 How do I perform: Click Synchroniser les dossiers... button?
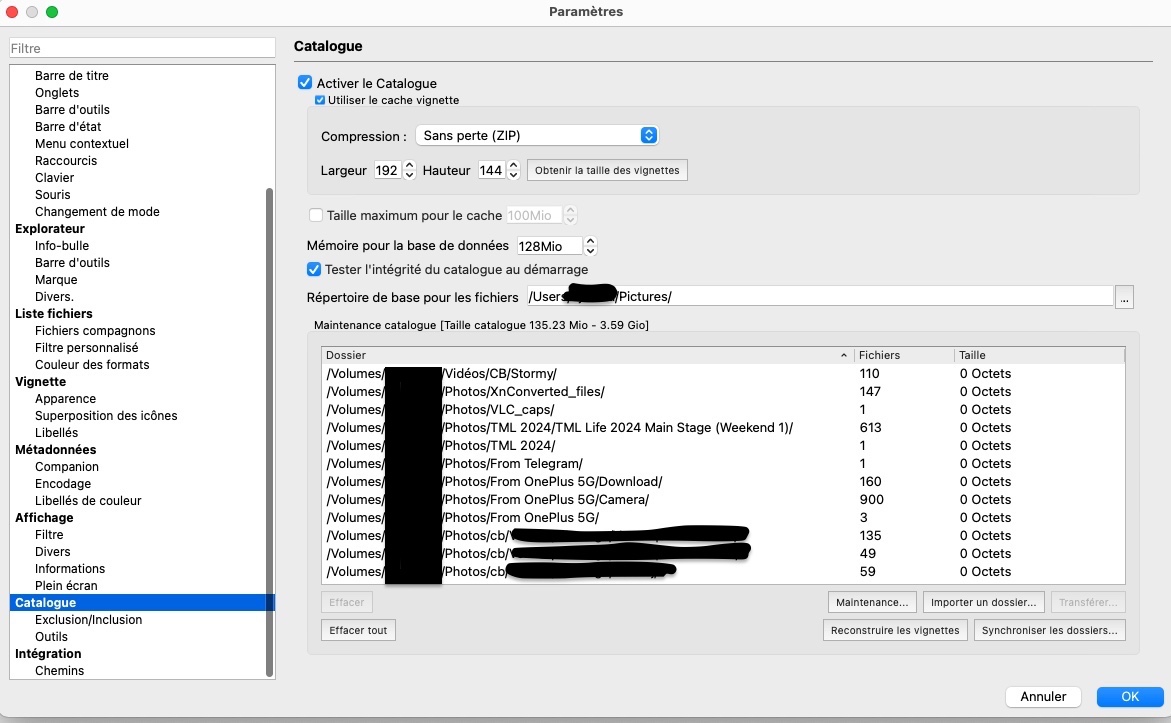point(1049,630)
